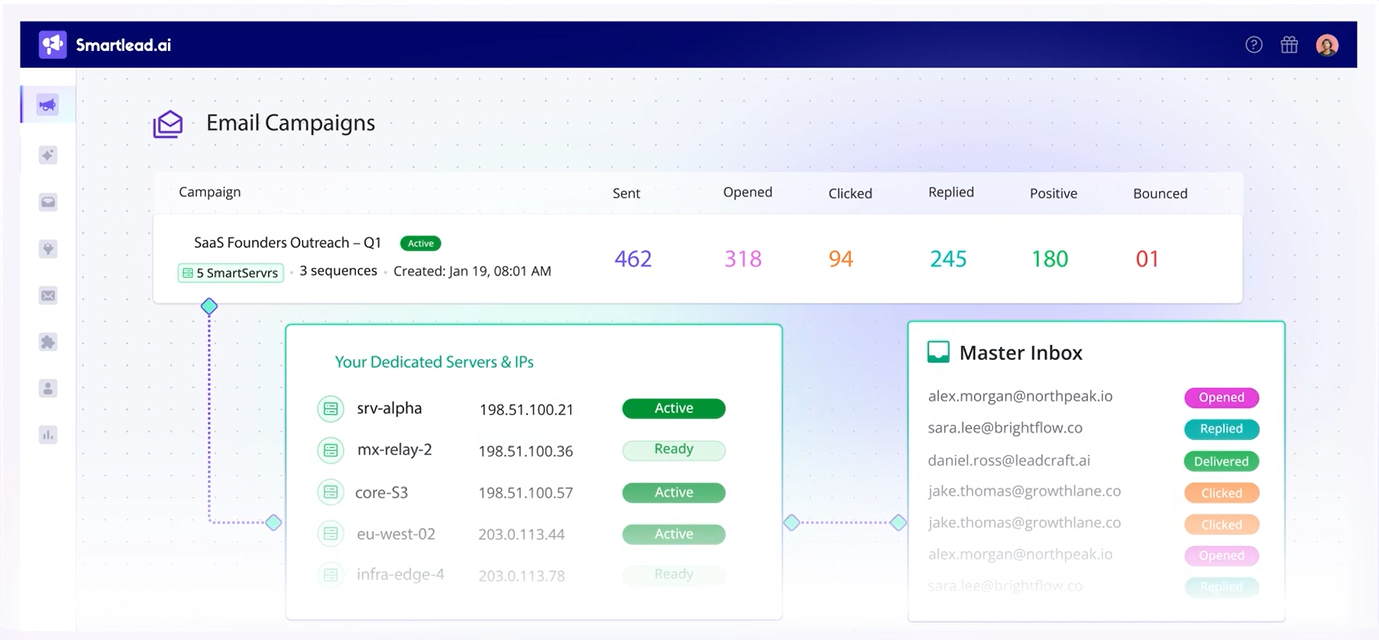Open the user avatar in top bar
The height and width of the screenshot is (640, 1379).
[1327, 45]
